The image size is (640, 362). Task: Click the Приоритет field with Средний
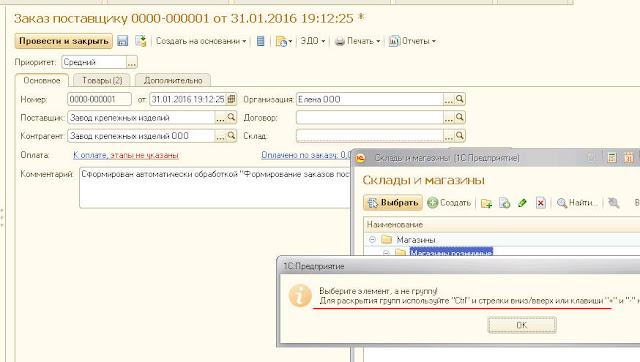(x=94, y=62)
